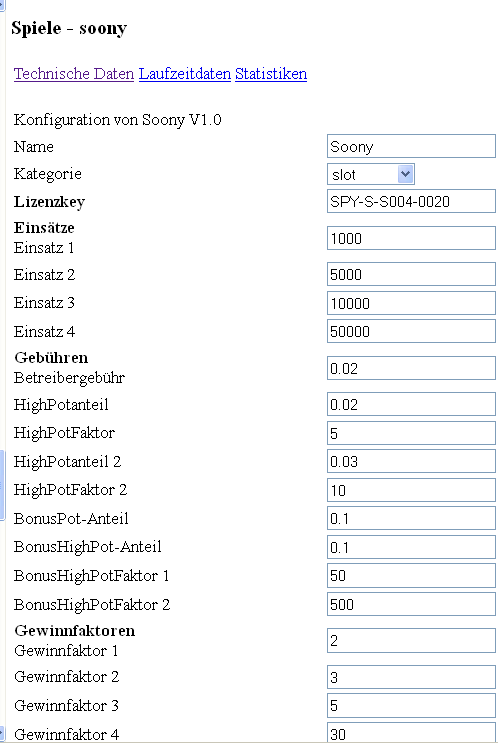Click the Name field containing Soony
498x743 pixels.
411,146
